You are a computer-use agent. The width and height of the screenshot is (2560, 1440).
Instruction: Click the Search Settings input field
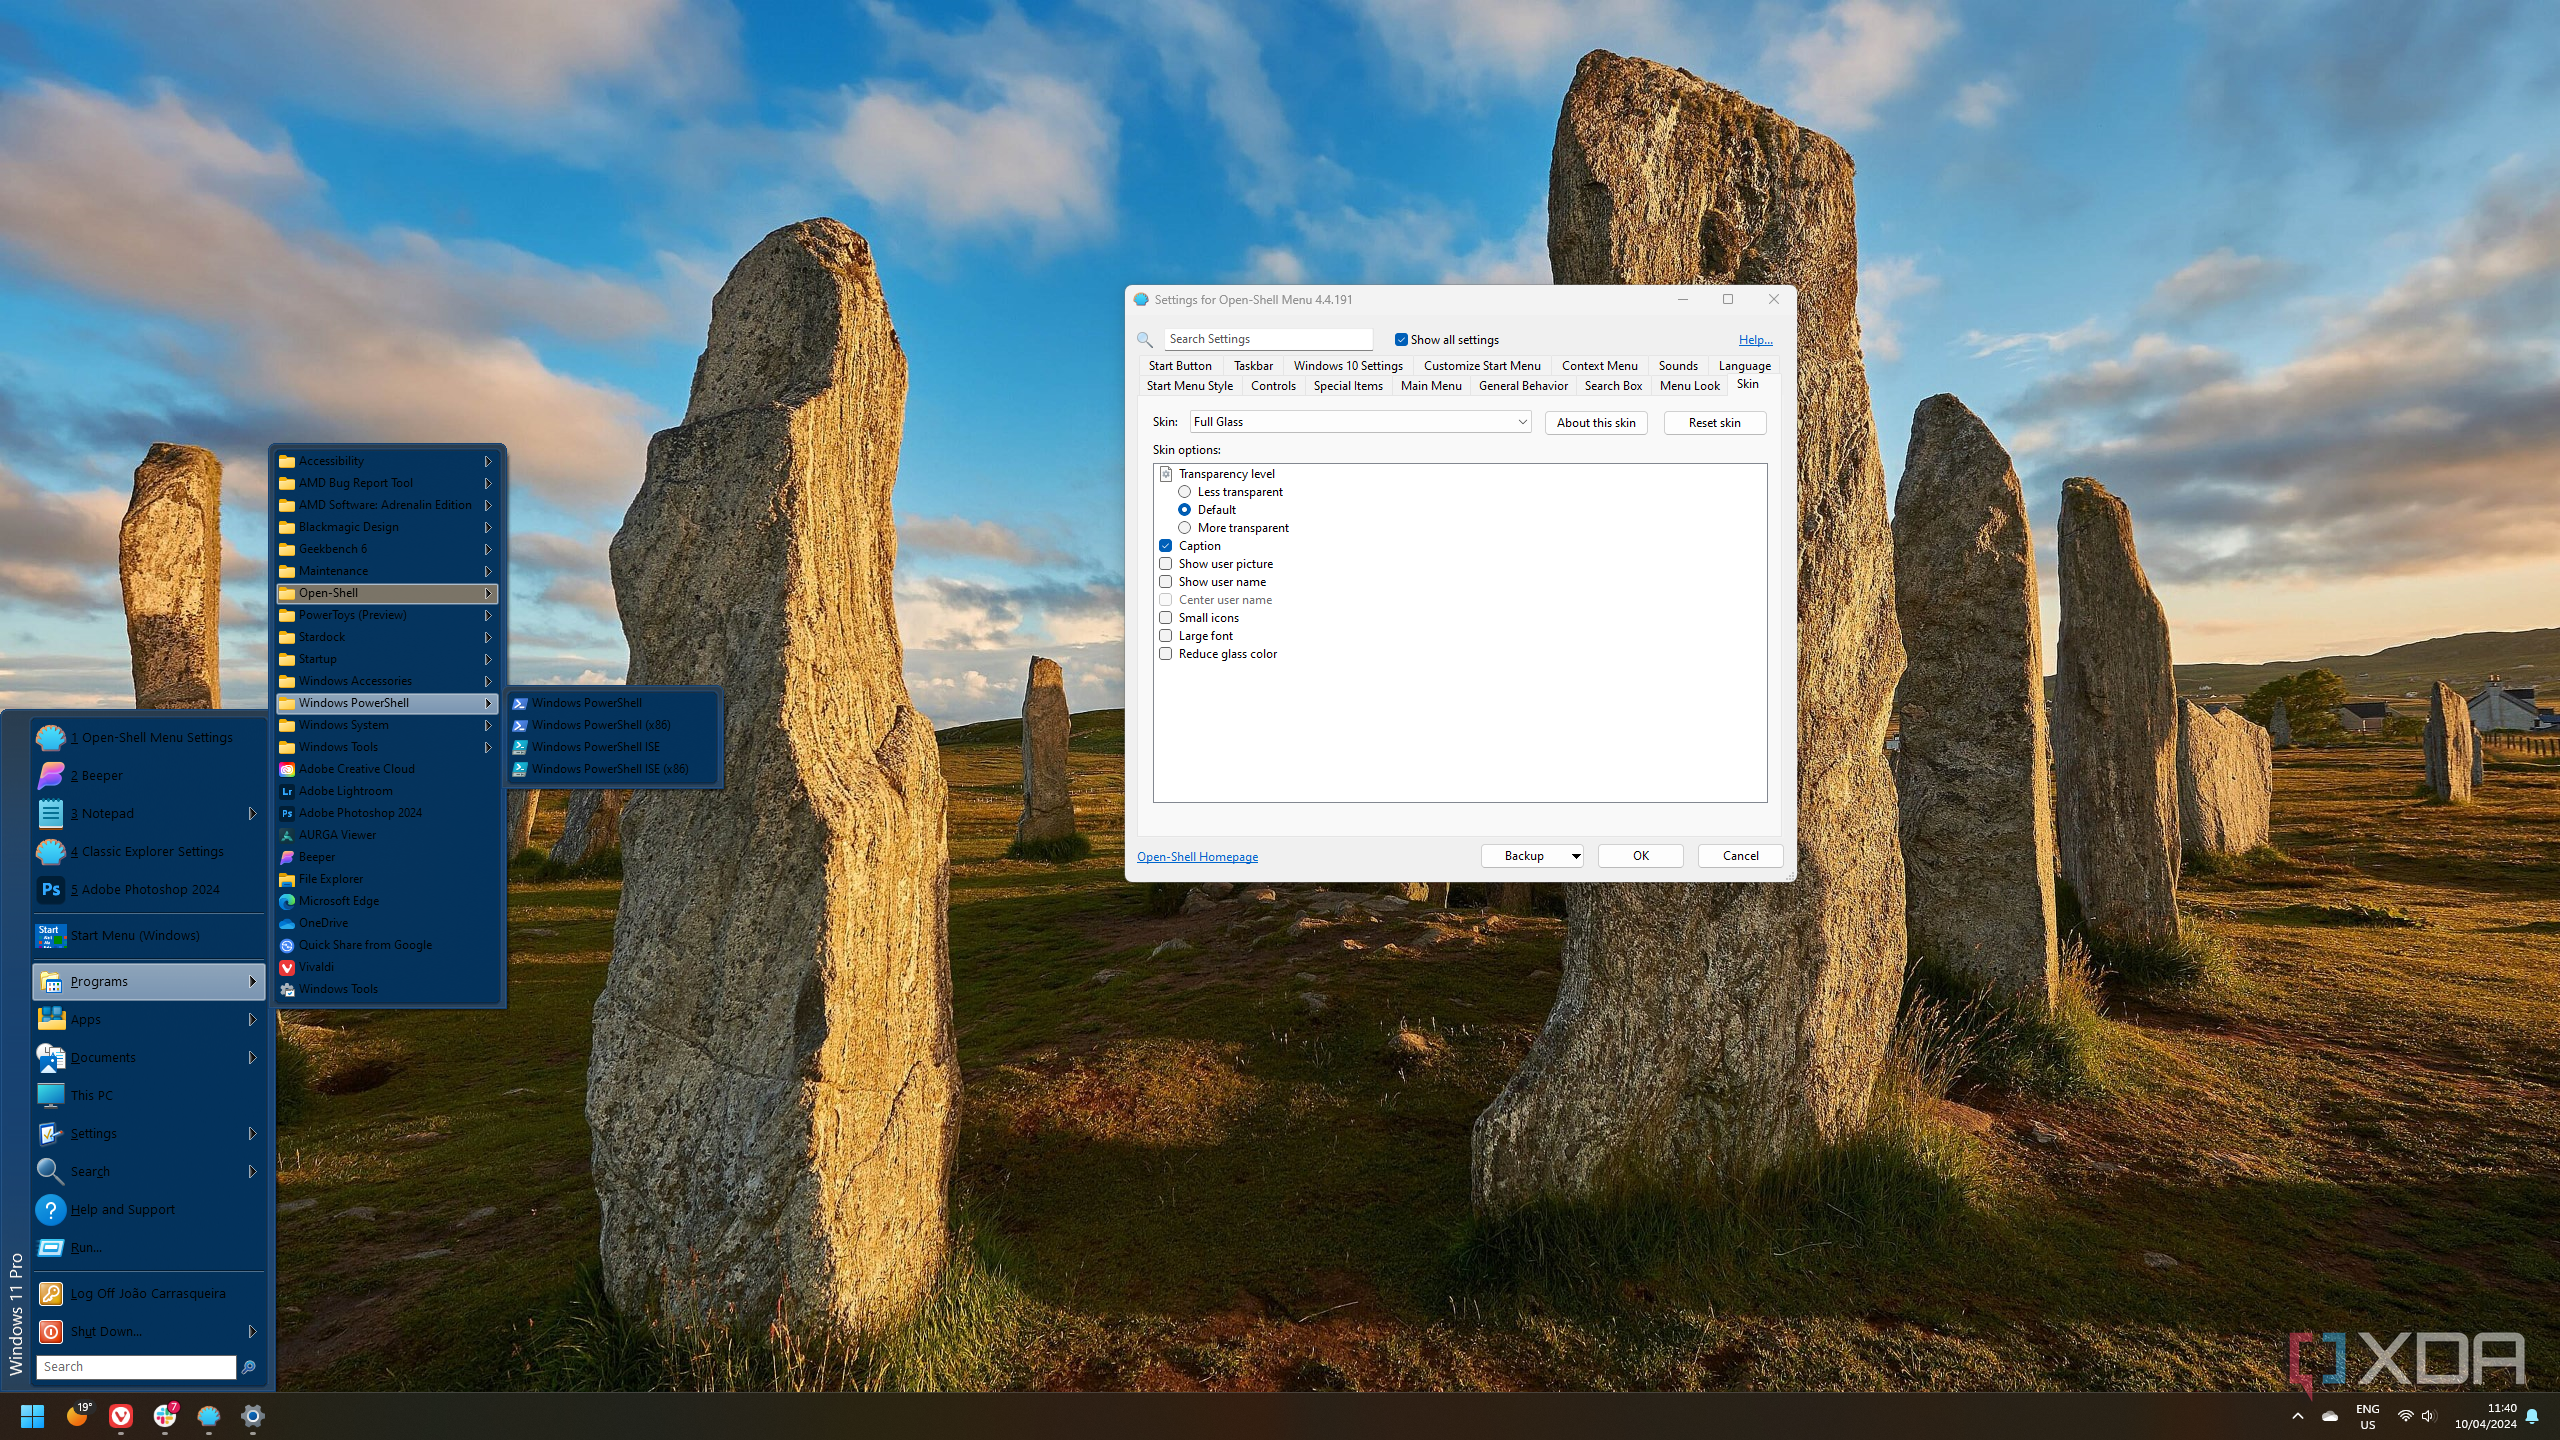(1267, 339)
